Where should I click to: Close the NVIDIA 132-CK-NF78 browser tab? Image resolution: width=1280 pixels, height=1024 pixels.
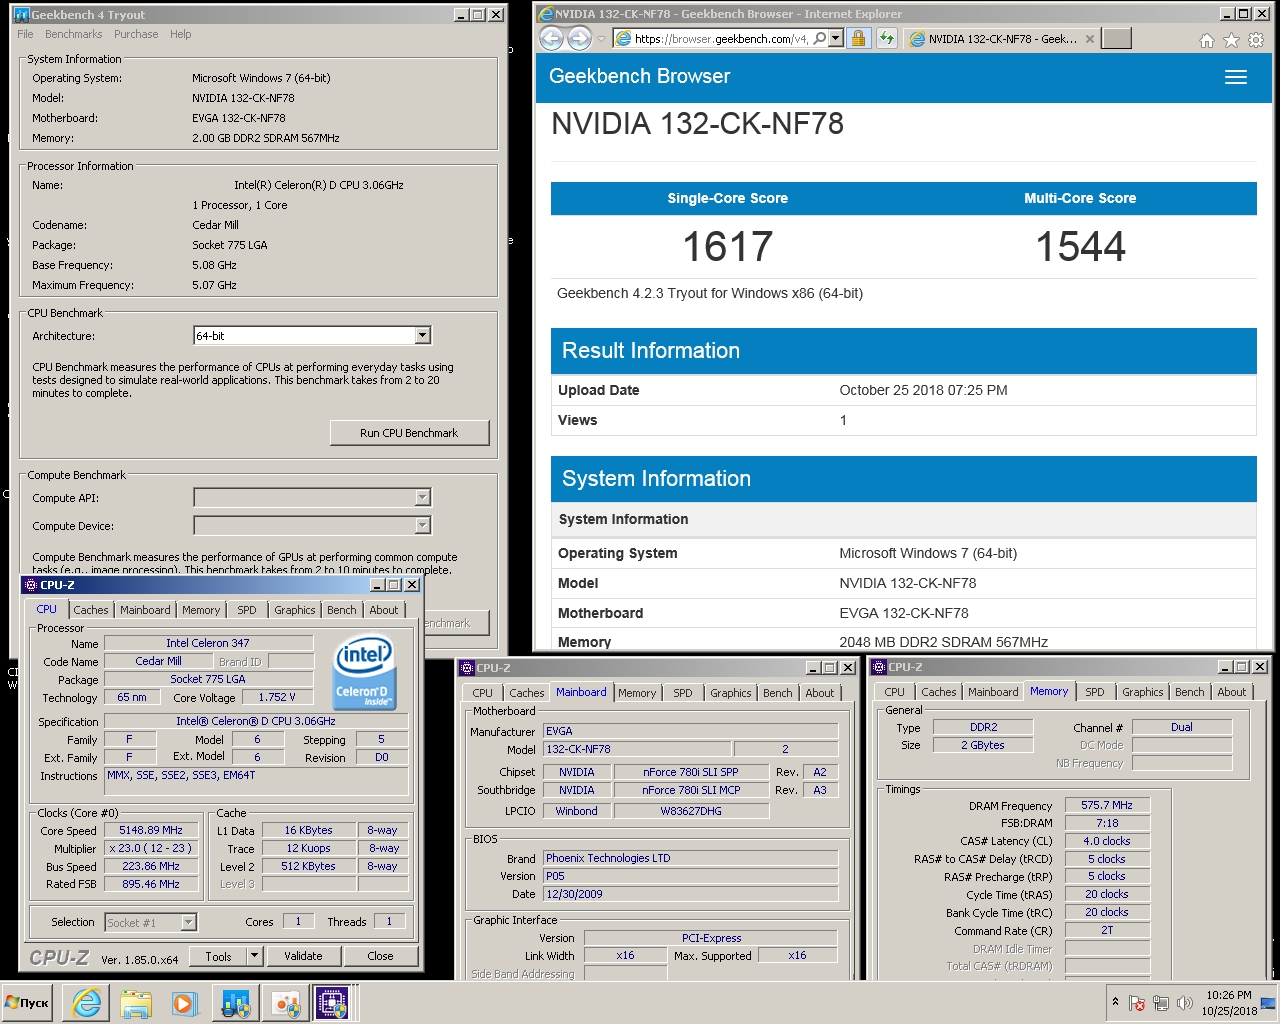point(1090,39)
